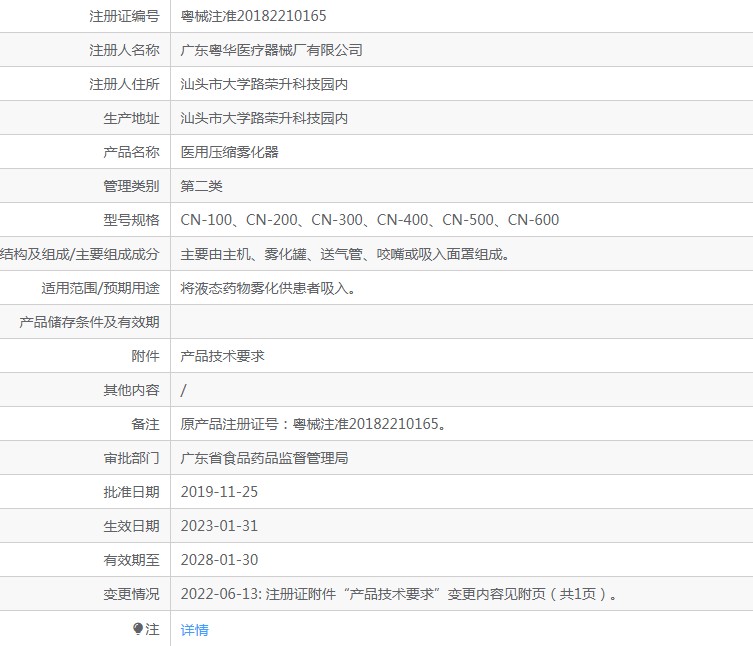Select registration number 粤械注准20182210165 in top row
Screen dimensions: 753x646
pos(253,16)
